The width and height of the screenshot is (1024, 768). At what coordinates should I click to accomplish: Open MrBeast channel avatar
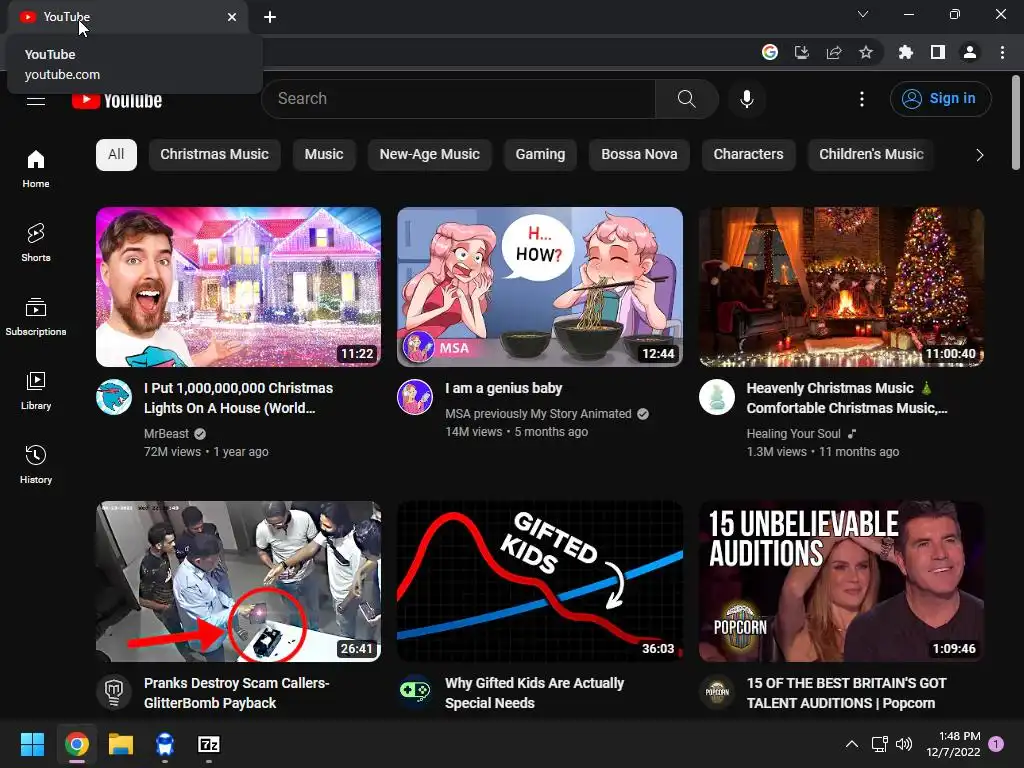114,396
